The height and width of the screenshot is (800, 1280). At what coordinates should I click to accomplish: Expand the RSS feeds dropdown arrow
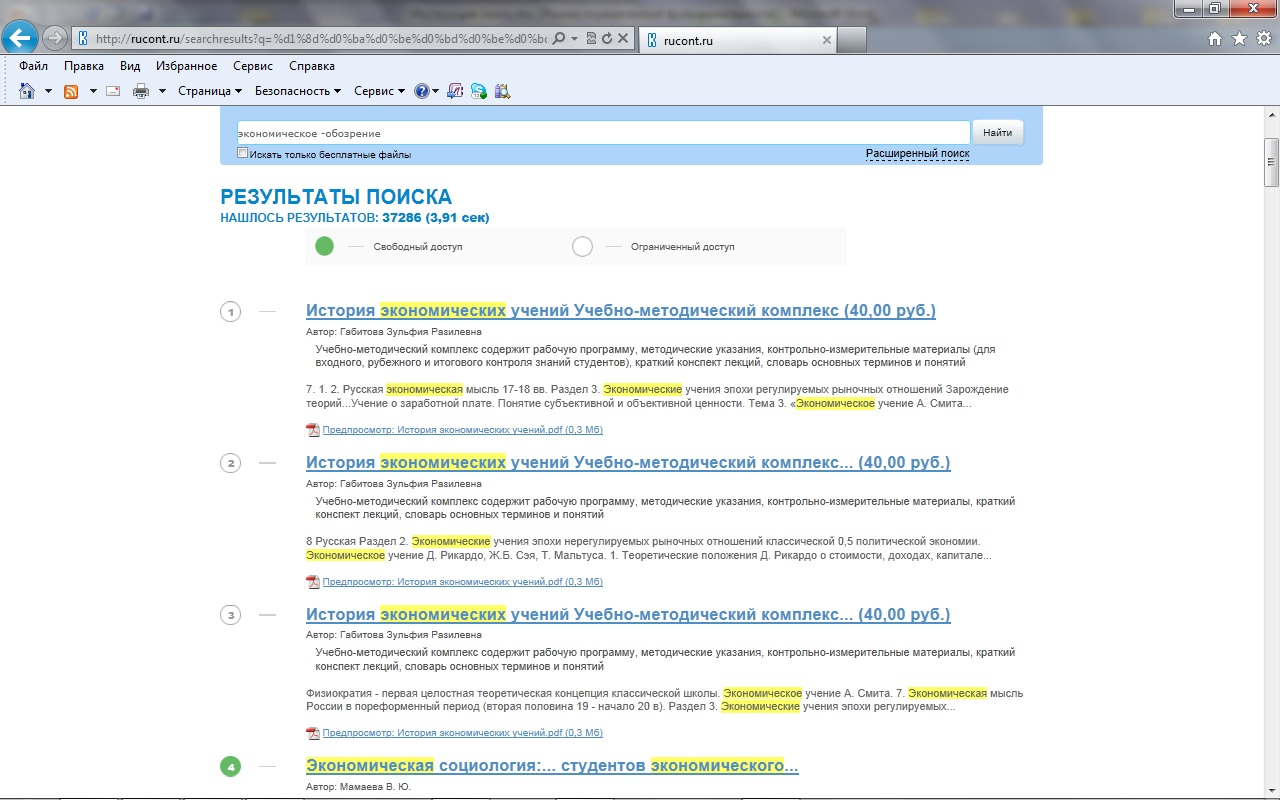(x=93, y=91)
